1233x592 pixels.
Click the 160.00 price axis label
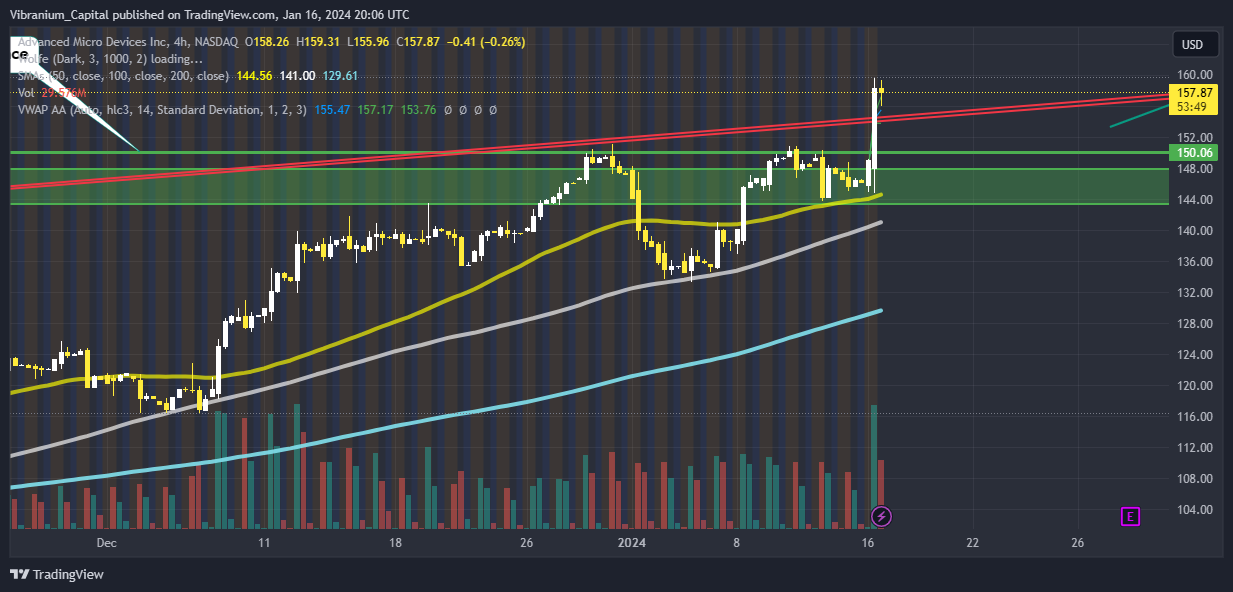point(1194,75)
